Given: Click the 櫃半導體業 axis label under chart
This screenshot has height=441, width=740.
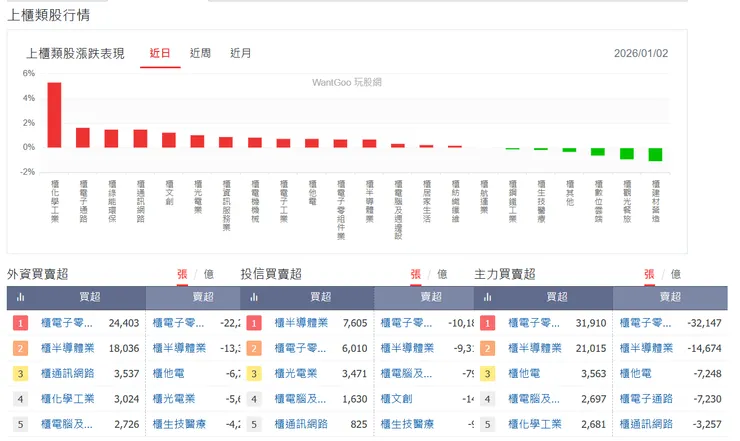Looking at the screenshot, I should tap(370, 201).
